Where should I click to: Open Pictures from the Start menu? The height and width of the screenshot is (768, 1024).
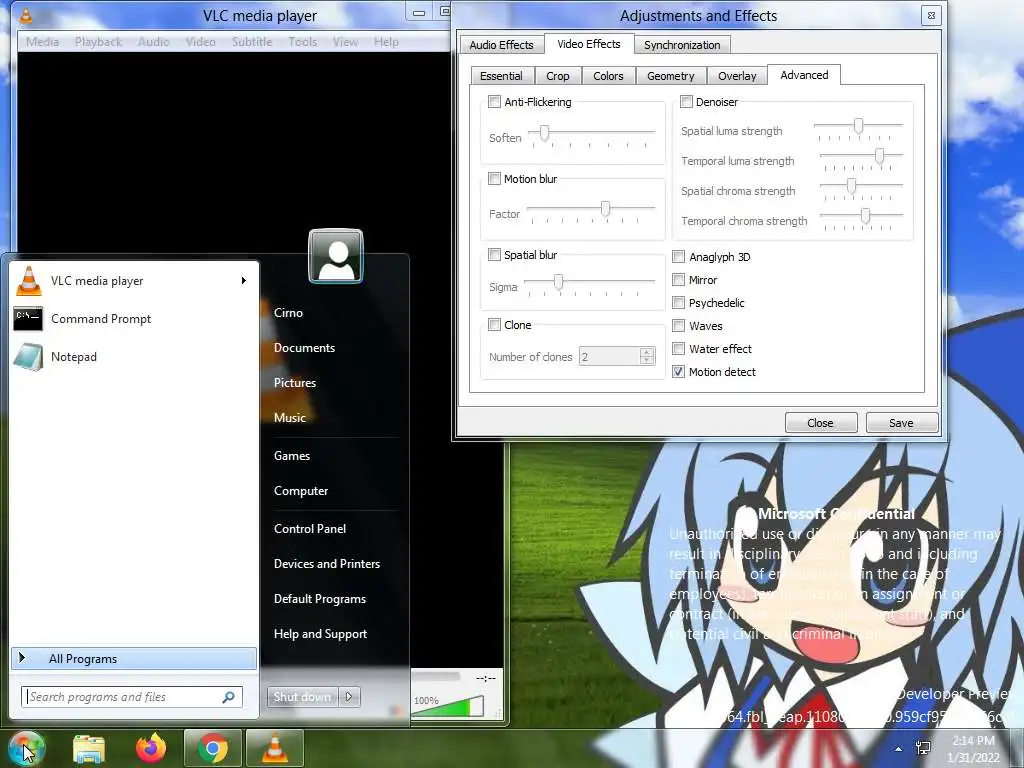click(x=295, y=383)
